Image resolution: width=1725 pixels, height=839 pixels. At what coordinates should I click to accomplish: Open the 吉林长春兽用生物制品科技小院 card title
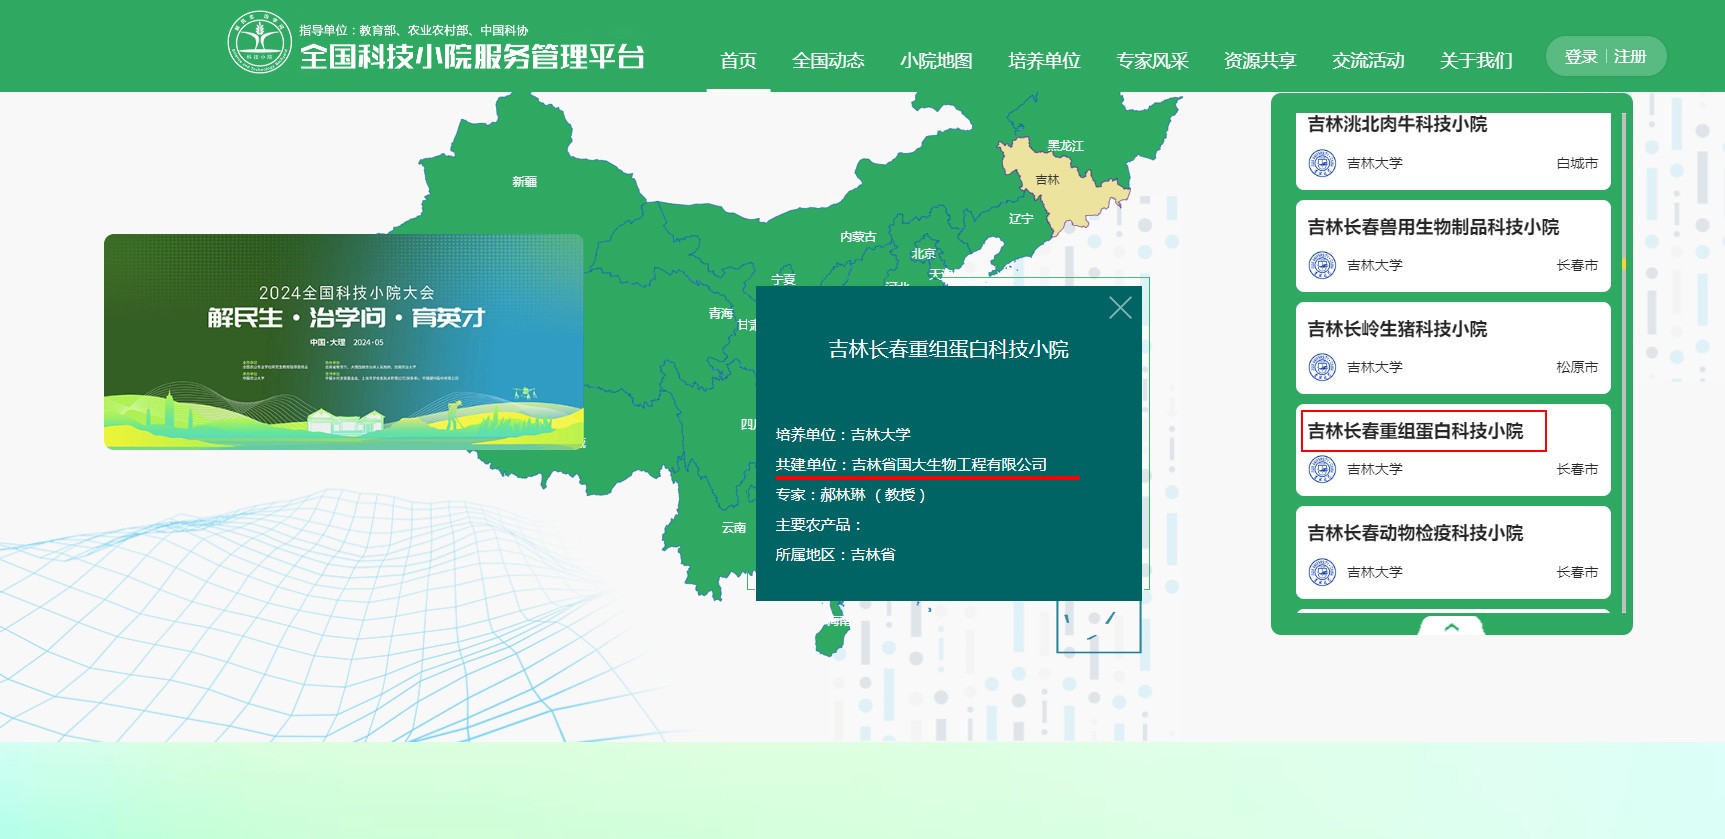(x=1433, y=227)
